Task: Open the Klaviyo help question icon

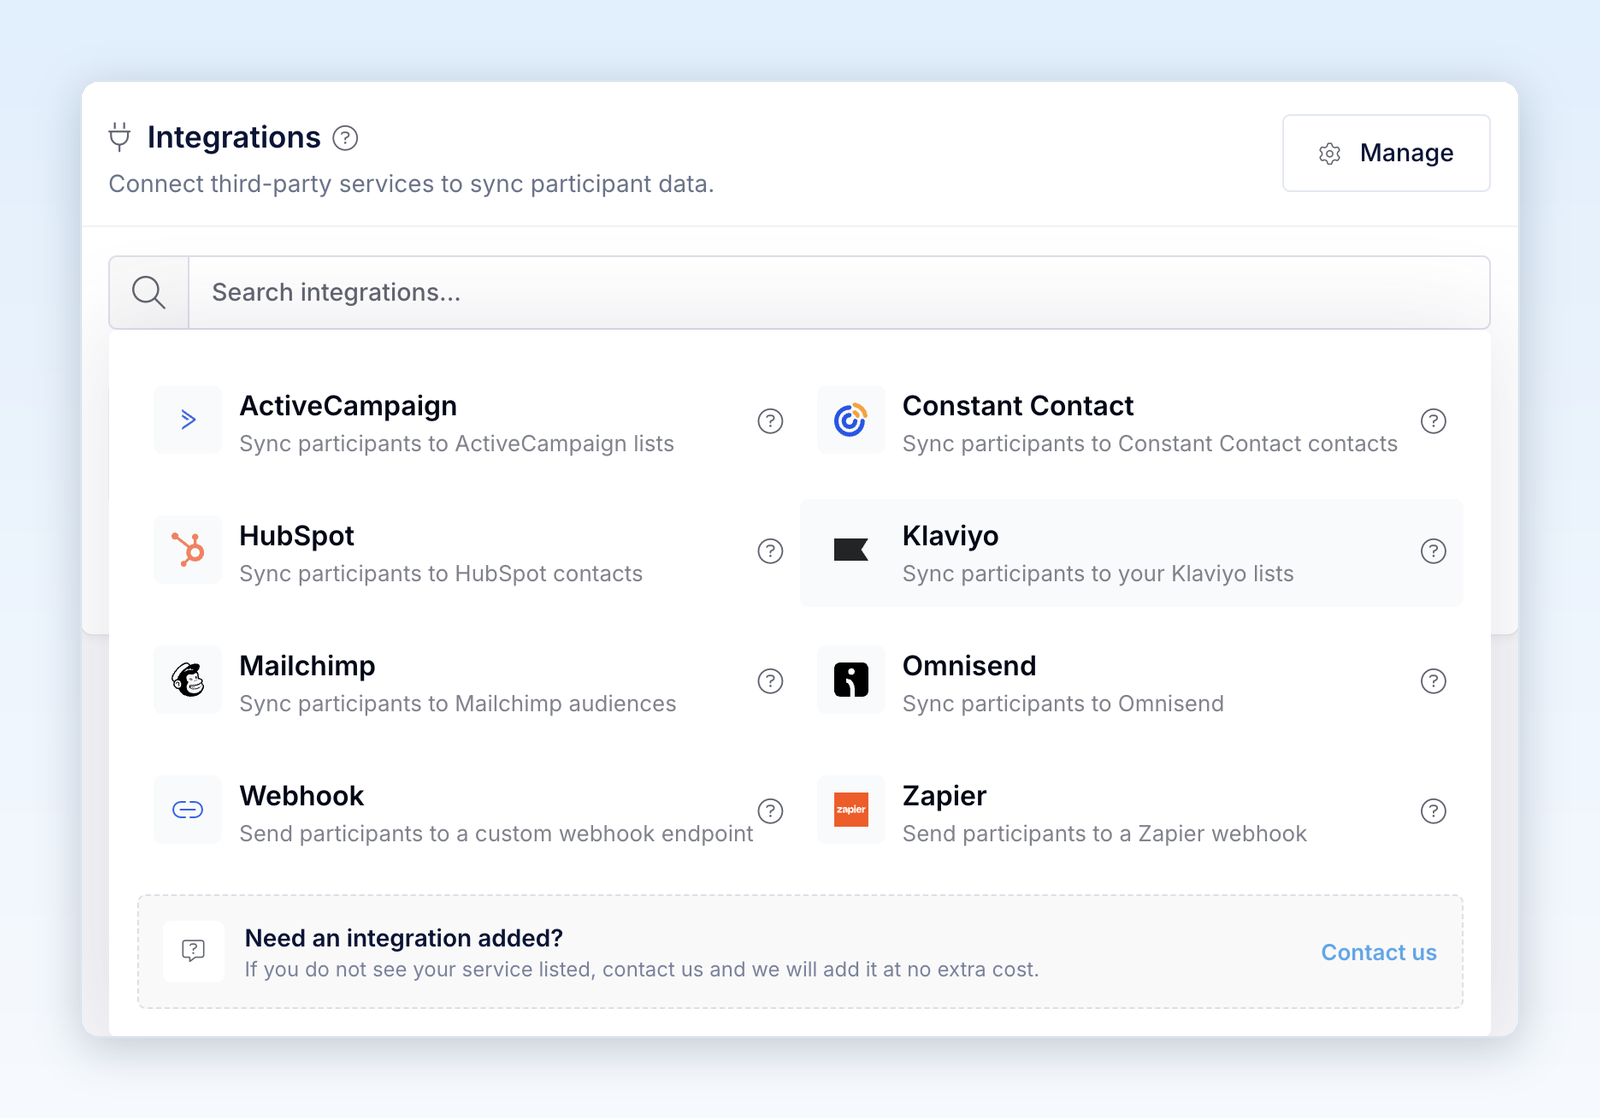Action: pos(1433,551)
